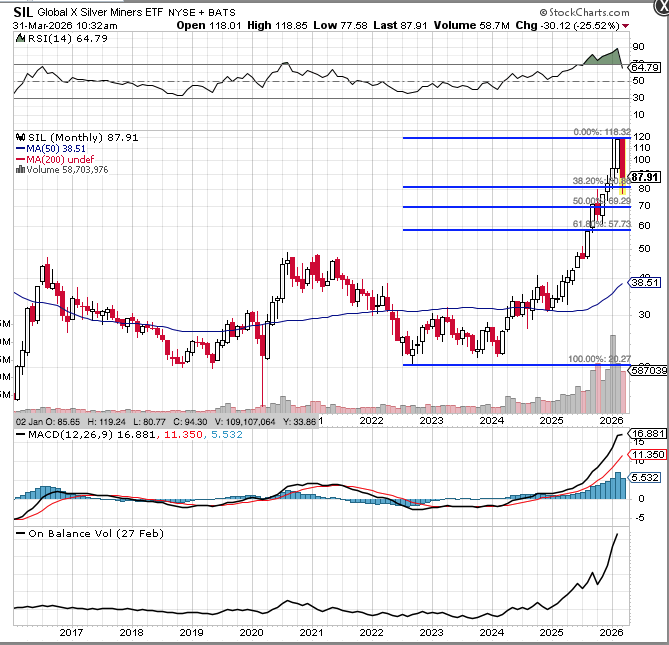Screen dimensions: 669x645
Task: Click the 64.79 RSI axis value tag
Action: tap(646, 67)
